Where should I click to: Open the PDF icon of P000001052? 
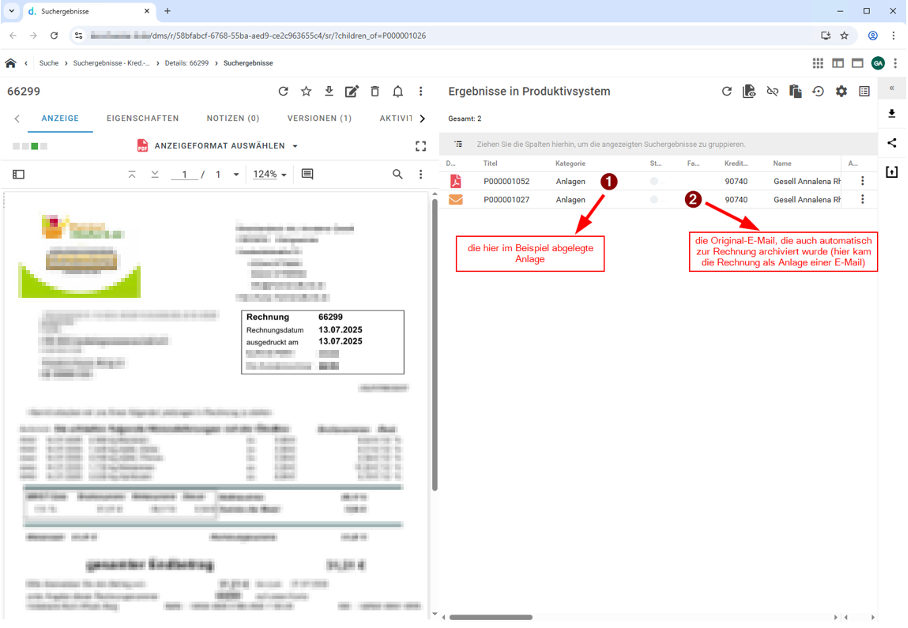(456, 181)
